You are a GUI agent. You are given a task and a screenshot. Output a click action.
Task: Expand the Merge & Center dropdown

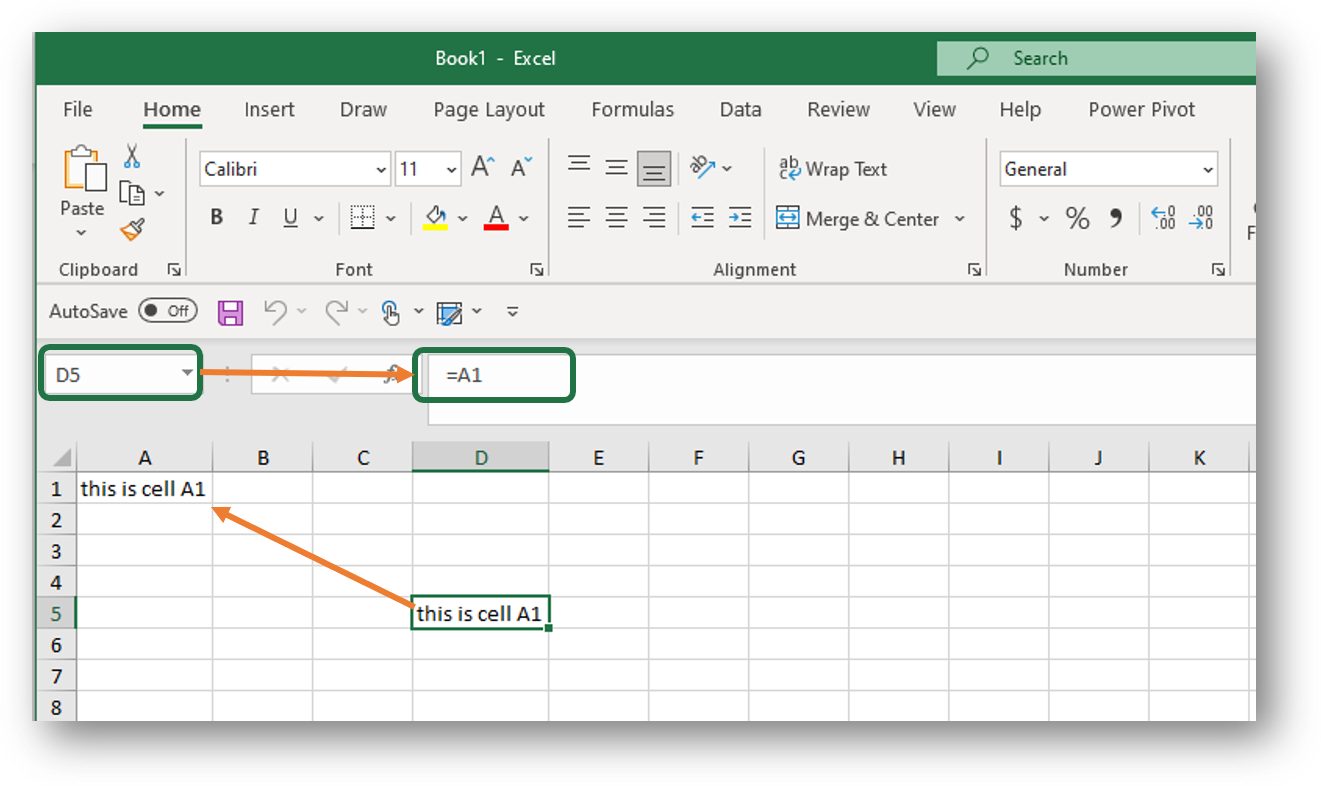tap(960, 218)
